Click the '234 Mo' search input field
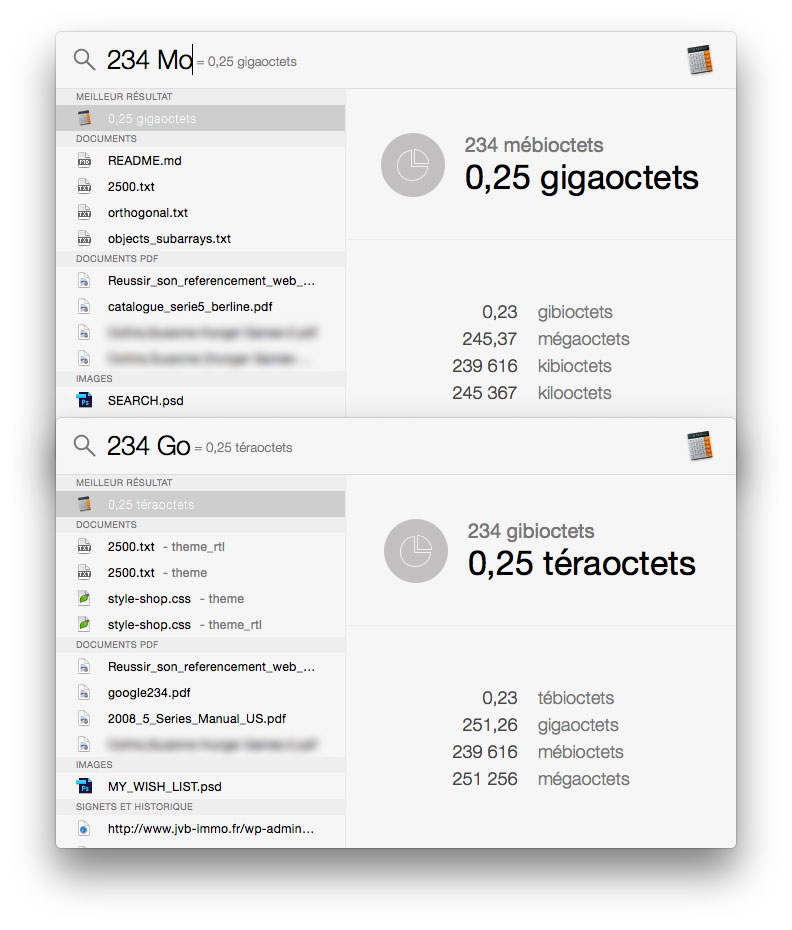 click(392, 60)
